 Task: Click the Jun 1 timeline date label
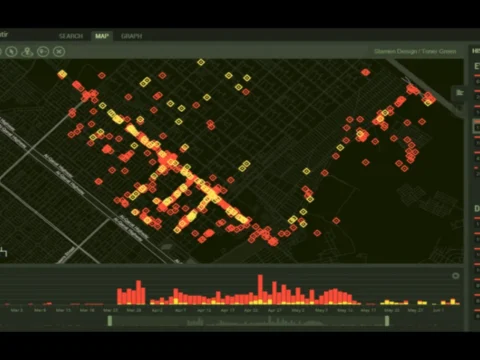[438, 310]
